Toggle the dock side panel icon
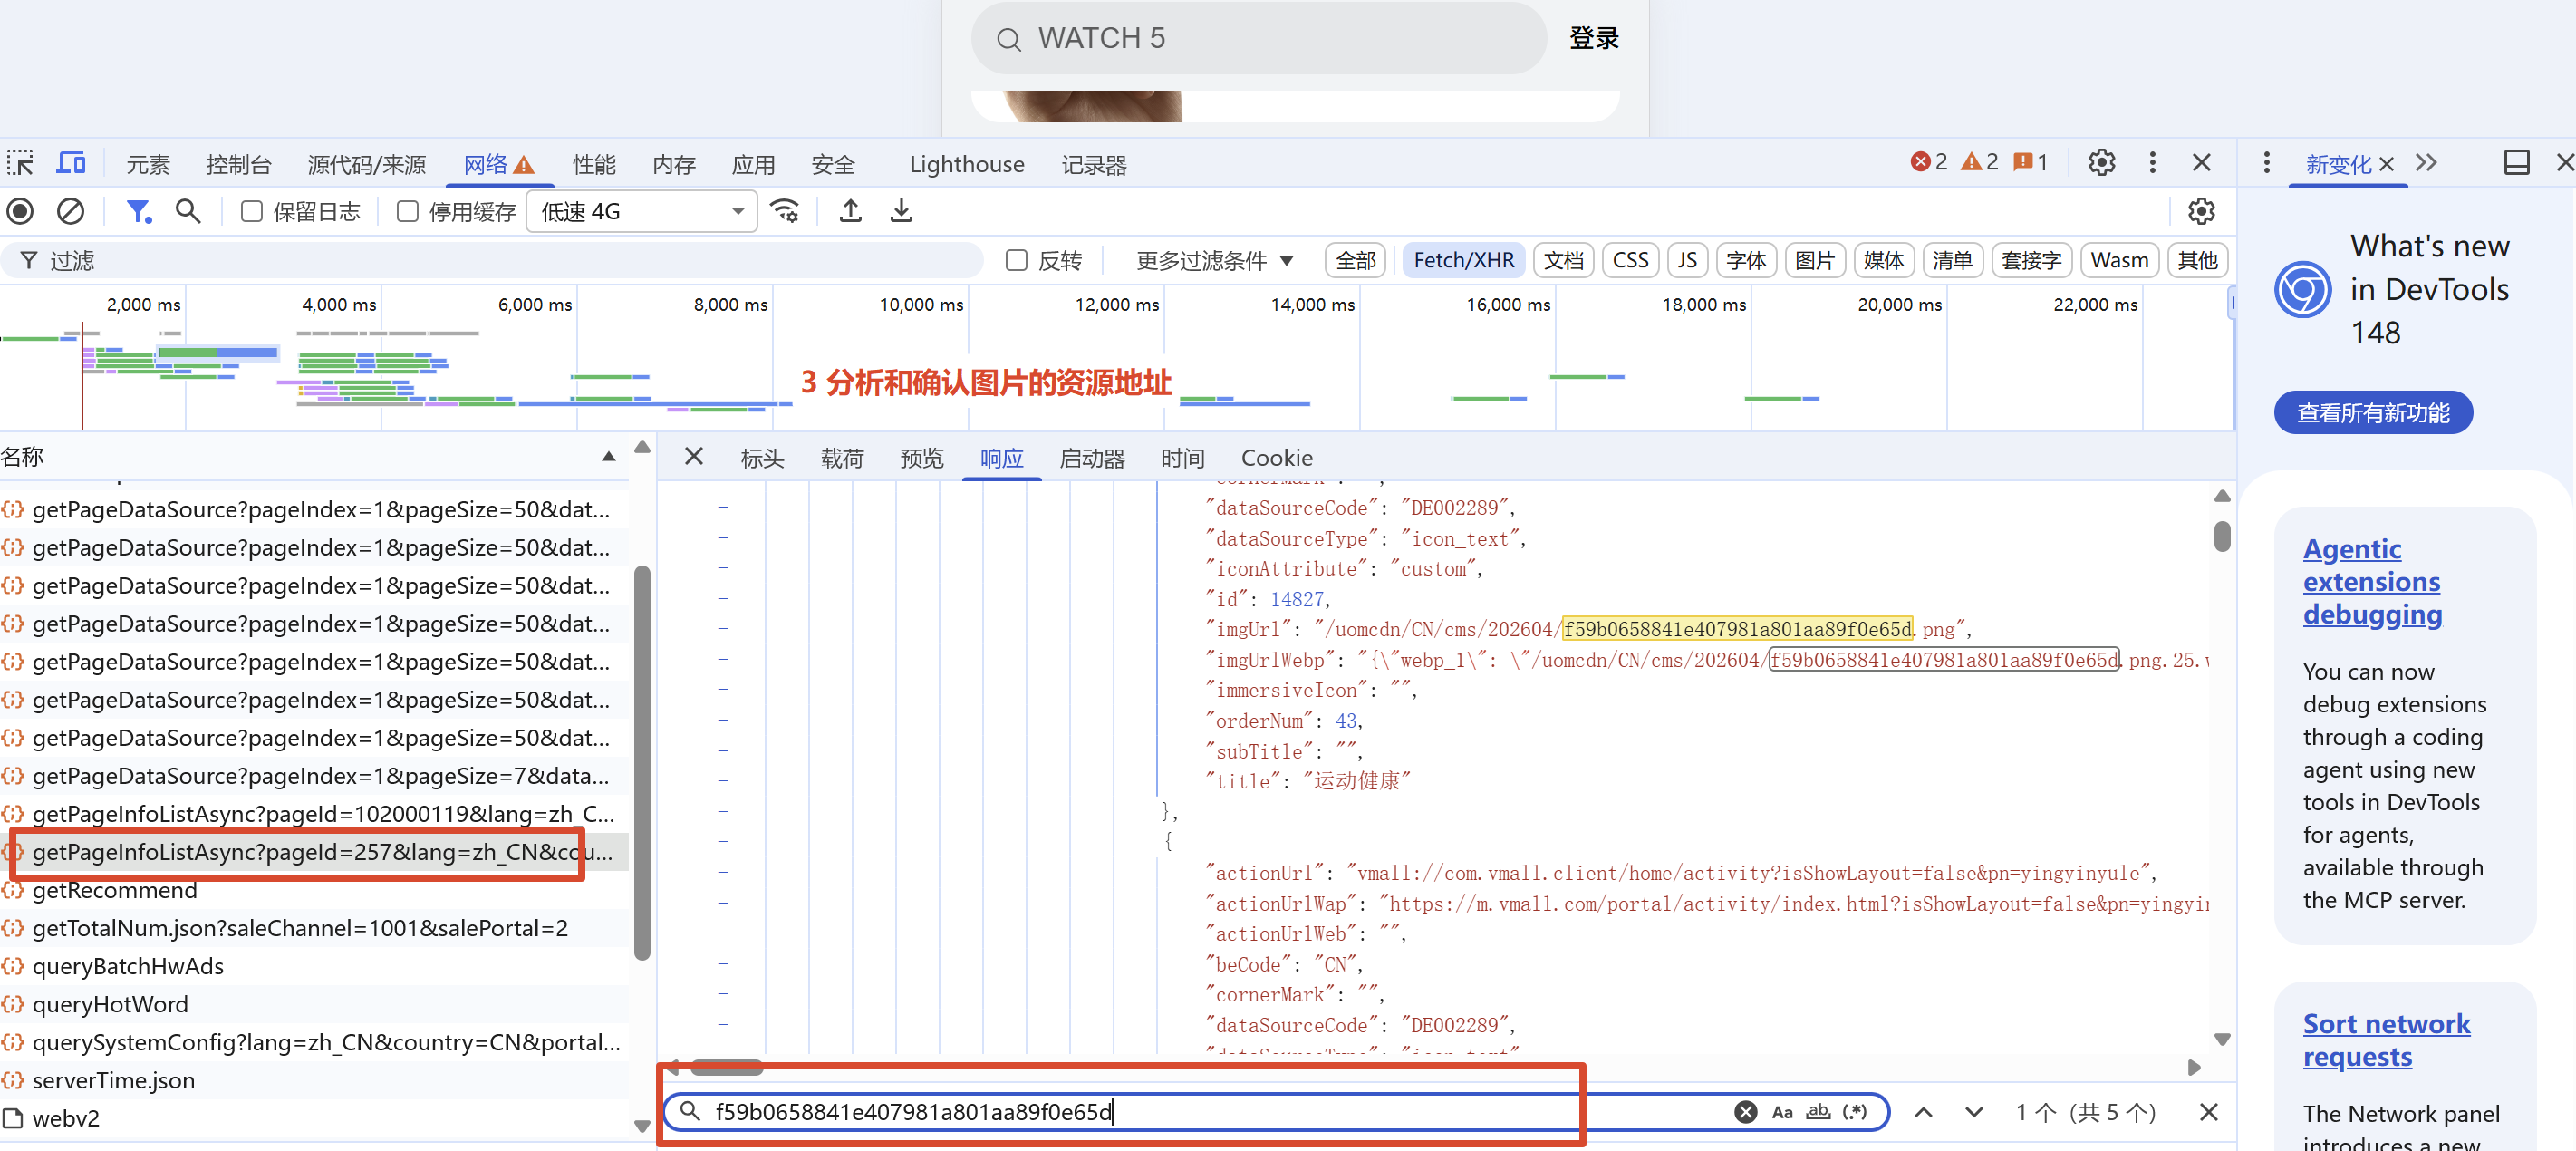 2516,162
